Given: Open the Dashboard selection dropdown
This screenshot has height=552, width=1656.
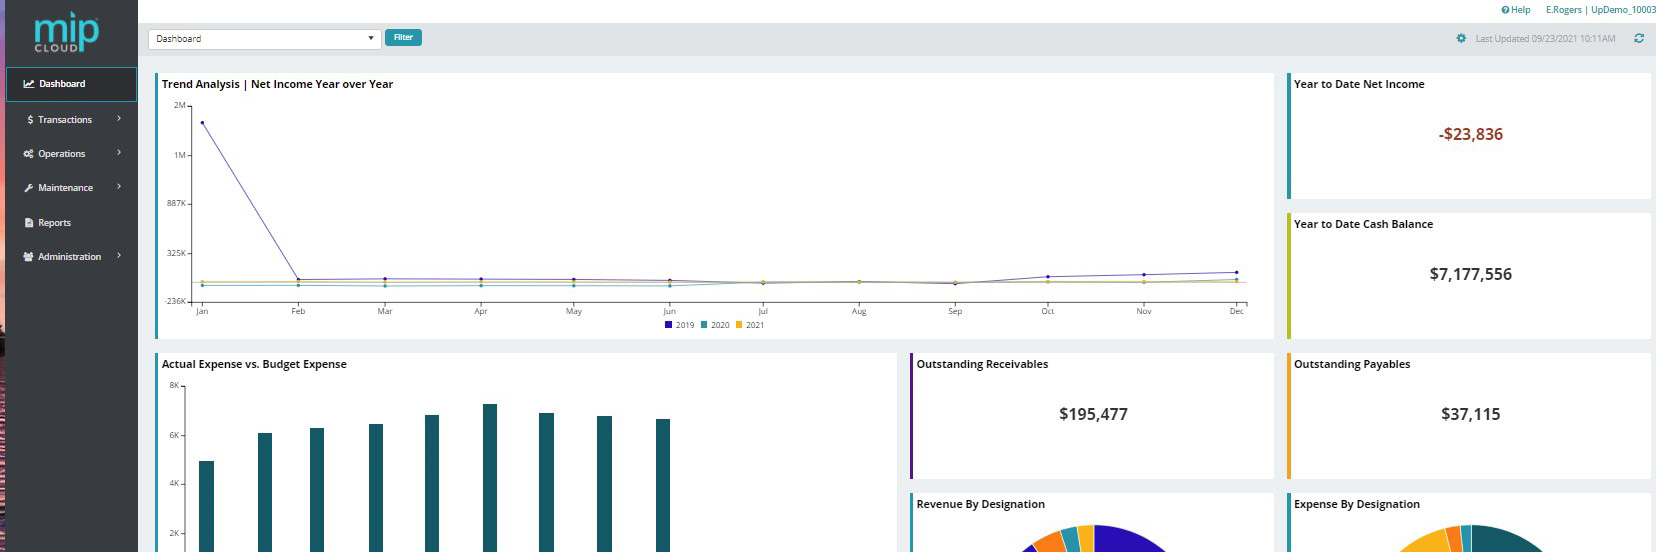Looking at the screenshot, I should 264,38.
